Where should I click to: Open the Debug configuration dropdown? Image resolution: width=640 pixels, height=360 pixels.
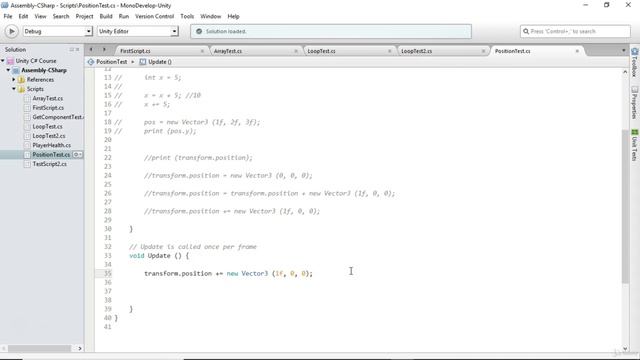58,31
